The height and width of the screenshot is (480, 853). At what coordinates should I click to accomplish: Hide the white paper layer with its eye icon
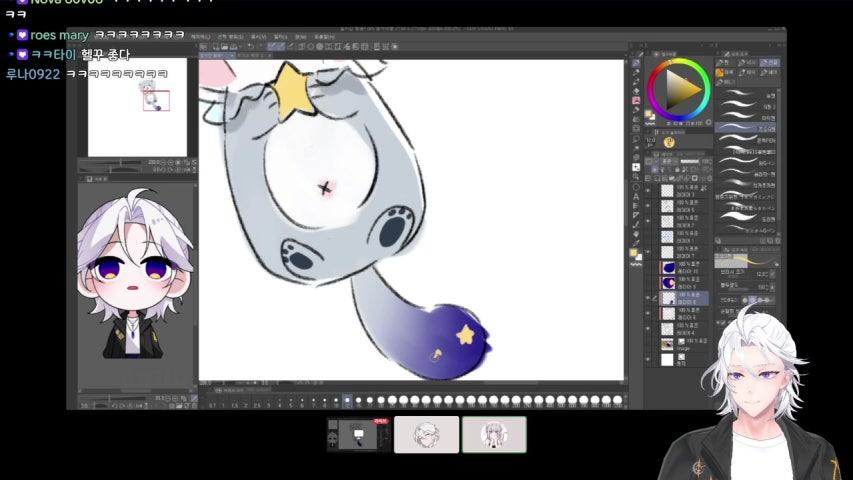point(648,360)
